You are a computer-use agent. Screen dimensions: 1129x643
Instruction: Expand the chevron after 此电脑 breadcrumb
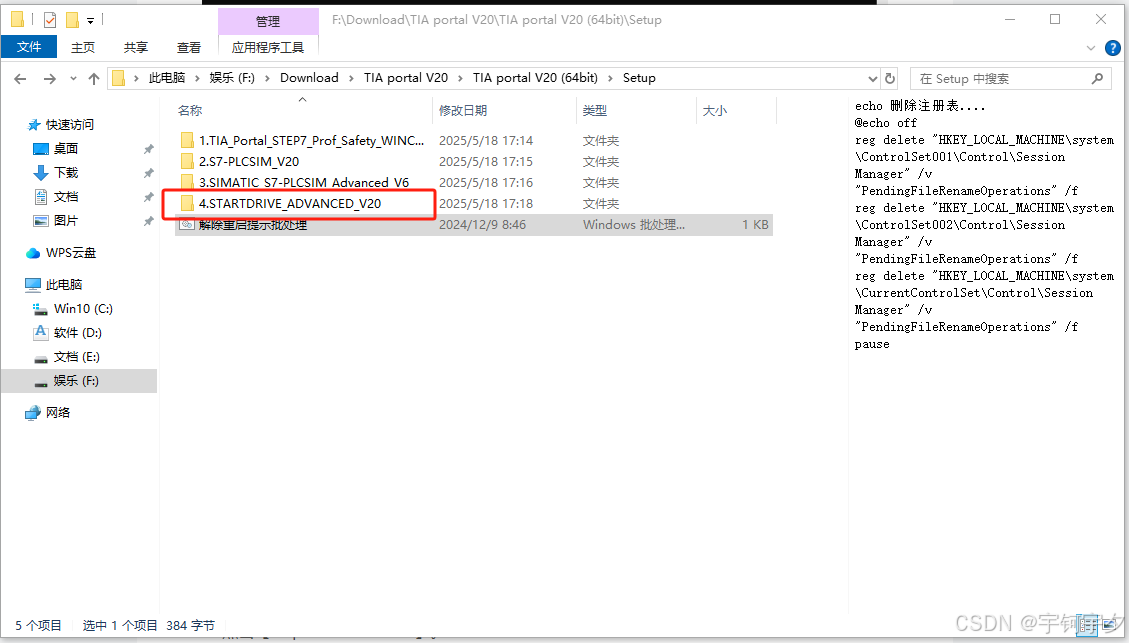(197, 78)
